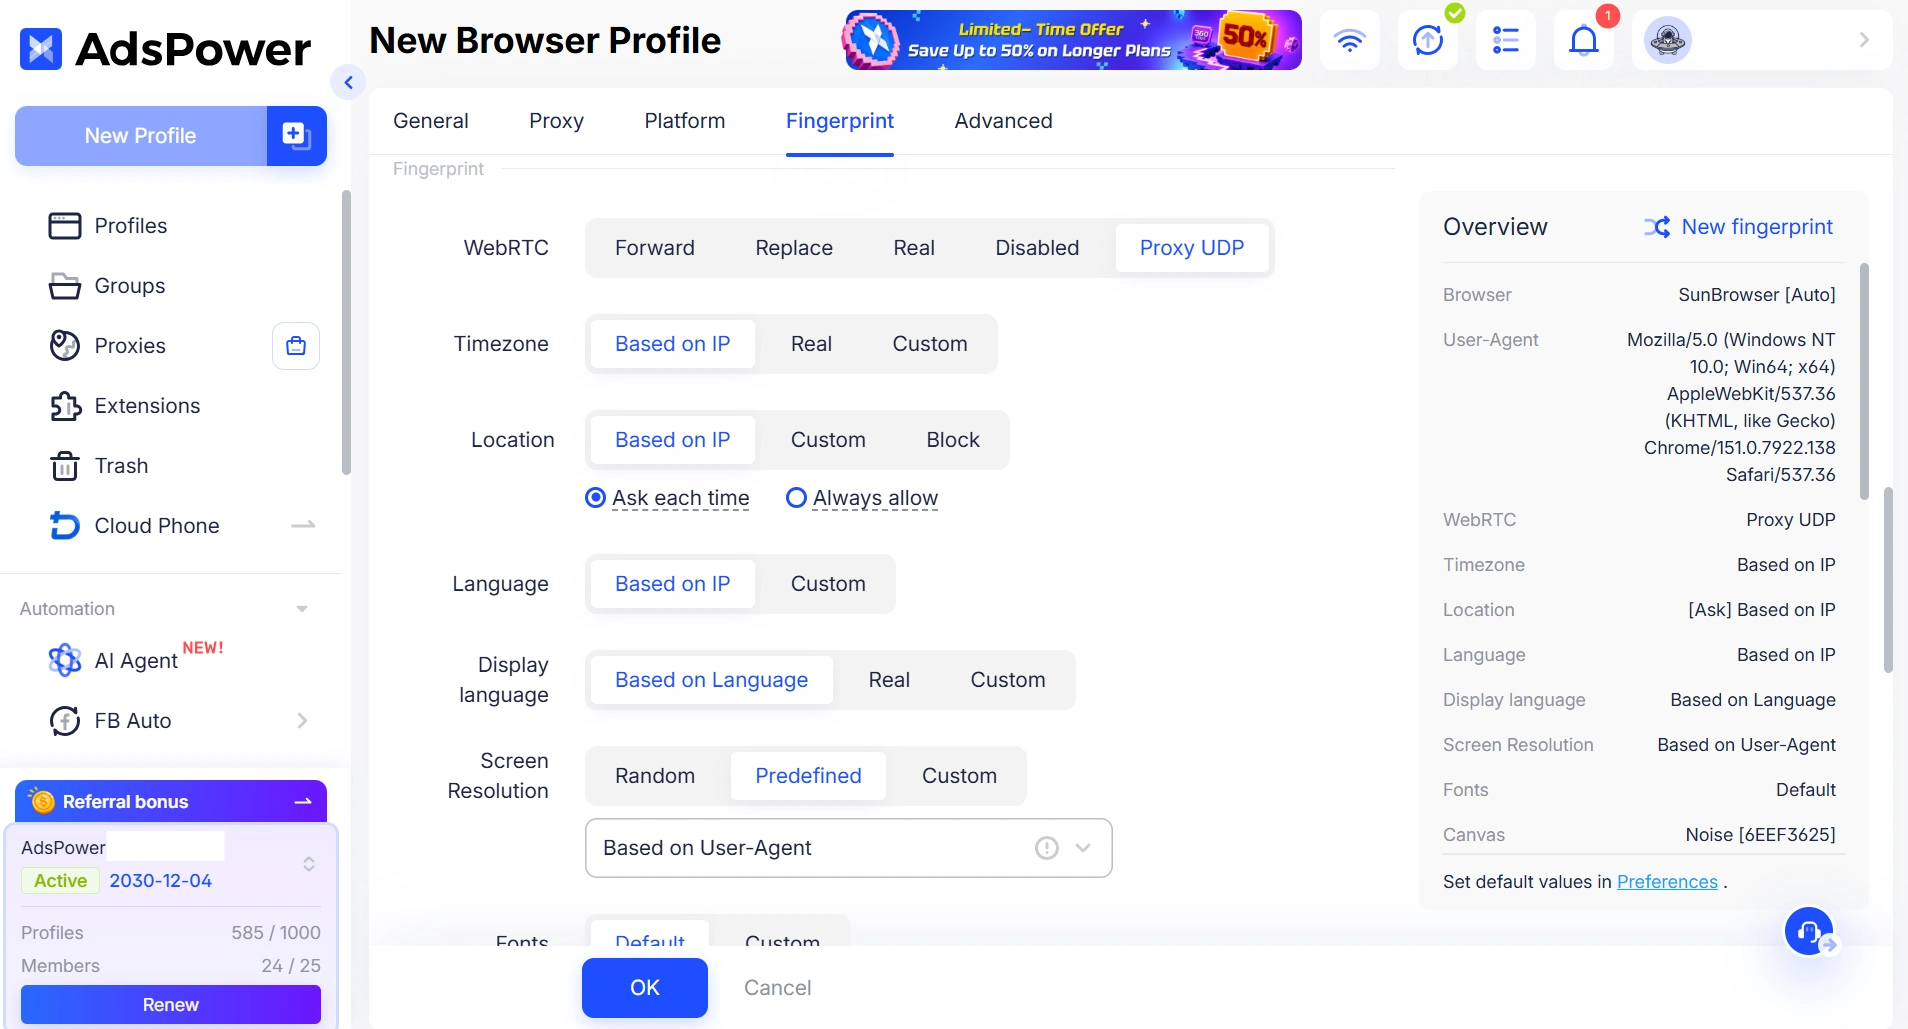Click the sidebar vertical scrollbar
The width and height of the screenshot is (1908, 1029).
point(346,332)
